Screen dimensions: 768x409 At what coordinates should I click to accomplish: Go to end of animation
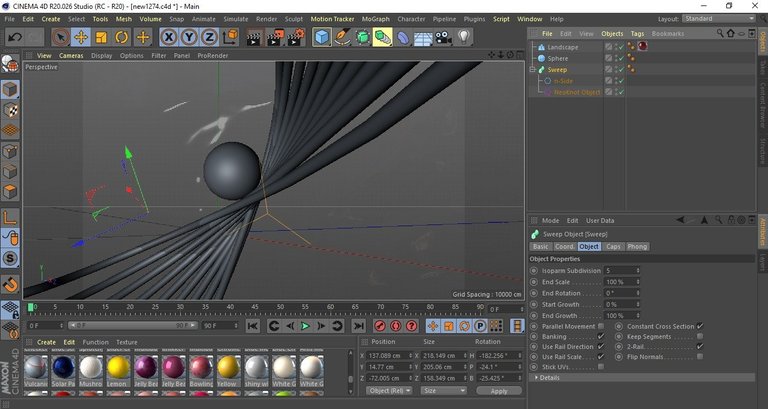[359, 326]
